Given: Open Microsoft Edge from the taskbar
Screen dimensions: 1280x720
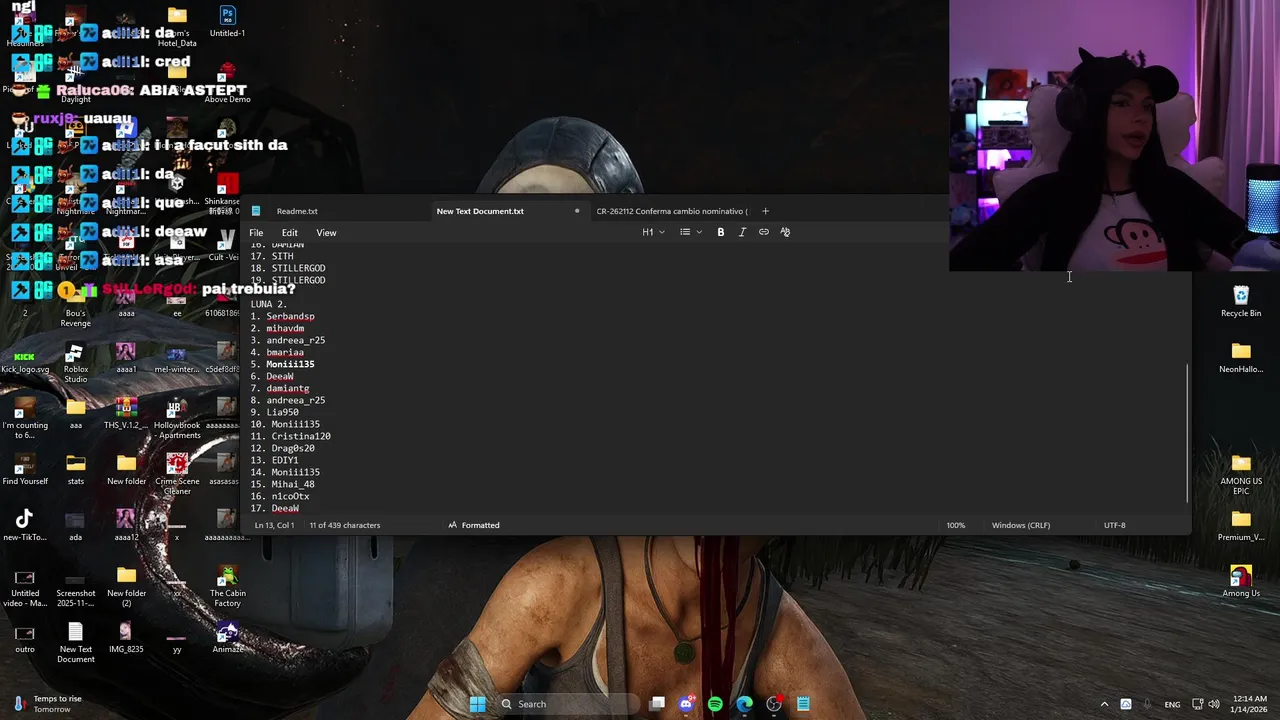Looking at the screenshot, I should [x=744, y=704].
